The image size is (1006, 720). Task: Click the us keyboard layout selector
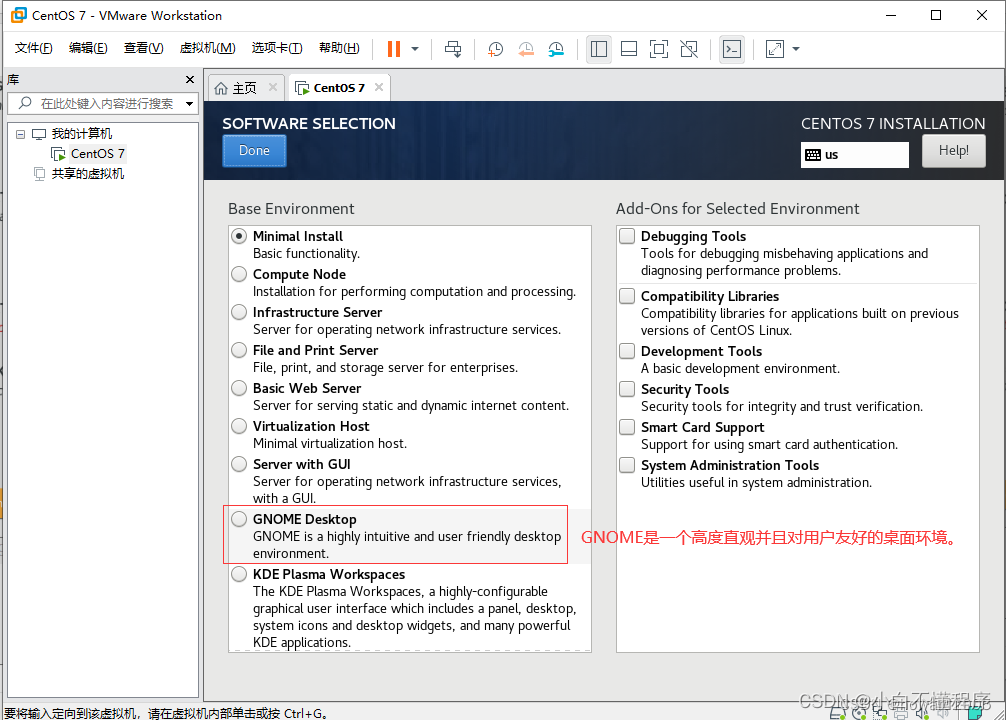coord(855,155)
